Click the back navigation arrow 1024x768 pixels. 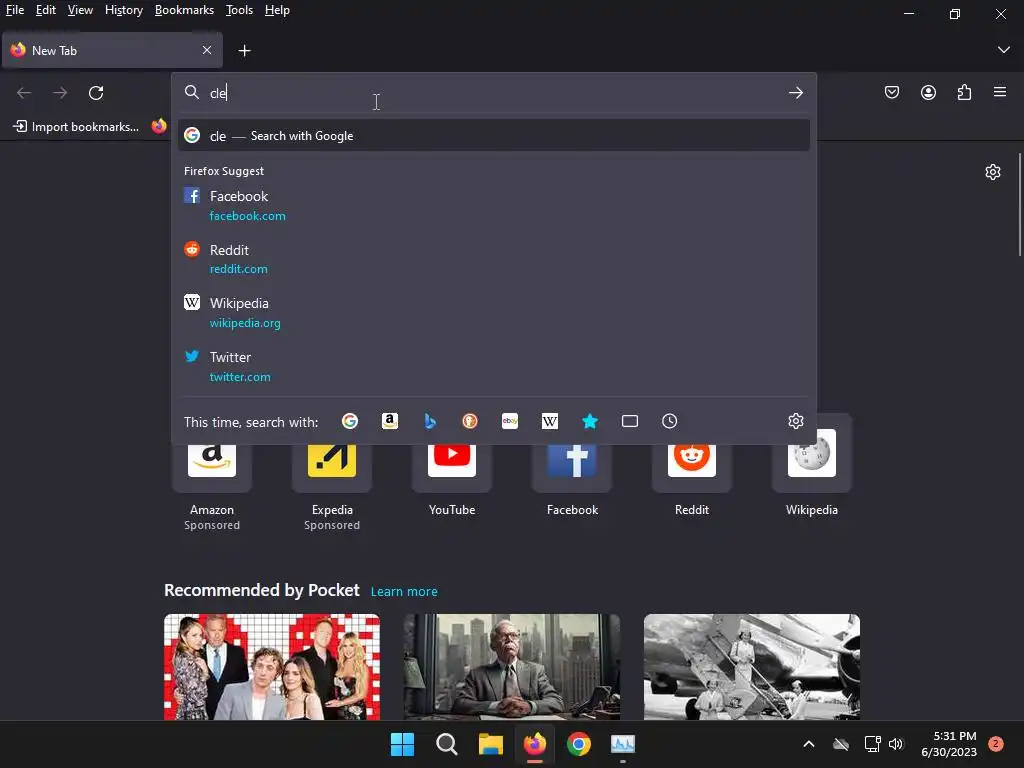coord(24,93)
